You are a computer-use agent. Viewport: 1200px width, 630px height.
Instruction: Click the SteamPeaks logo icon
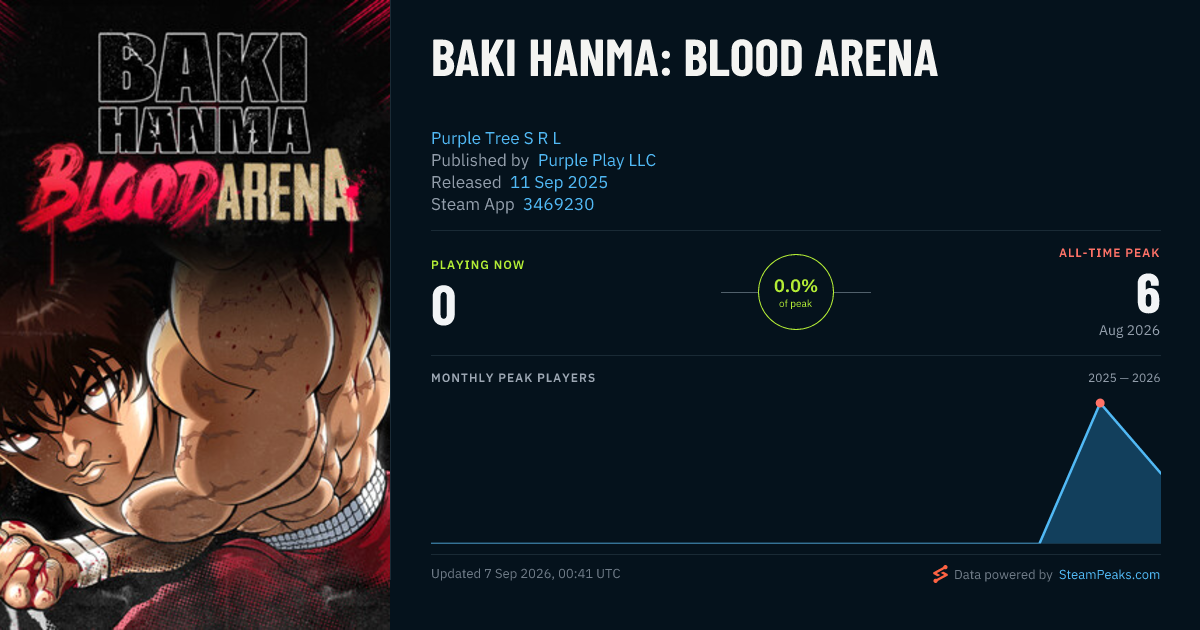point(940,574)
